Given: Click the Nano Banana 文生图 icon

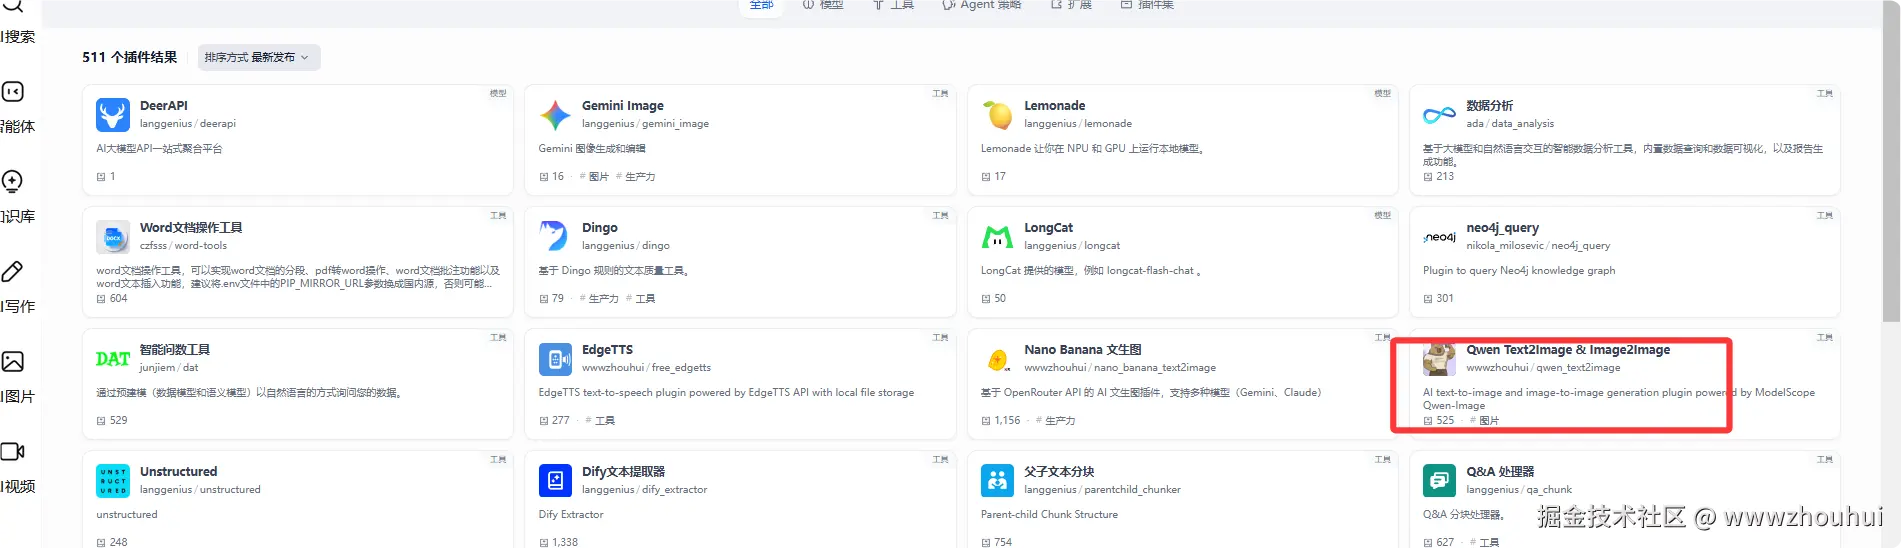Looking at the screenshot, I should tap(997, 359).
